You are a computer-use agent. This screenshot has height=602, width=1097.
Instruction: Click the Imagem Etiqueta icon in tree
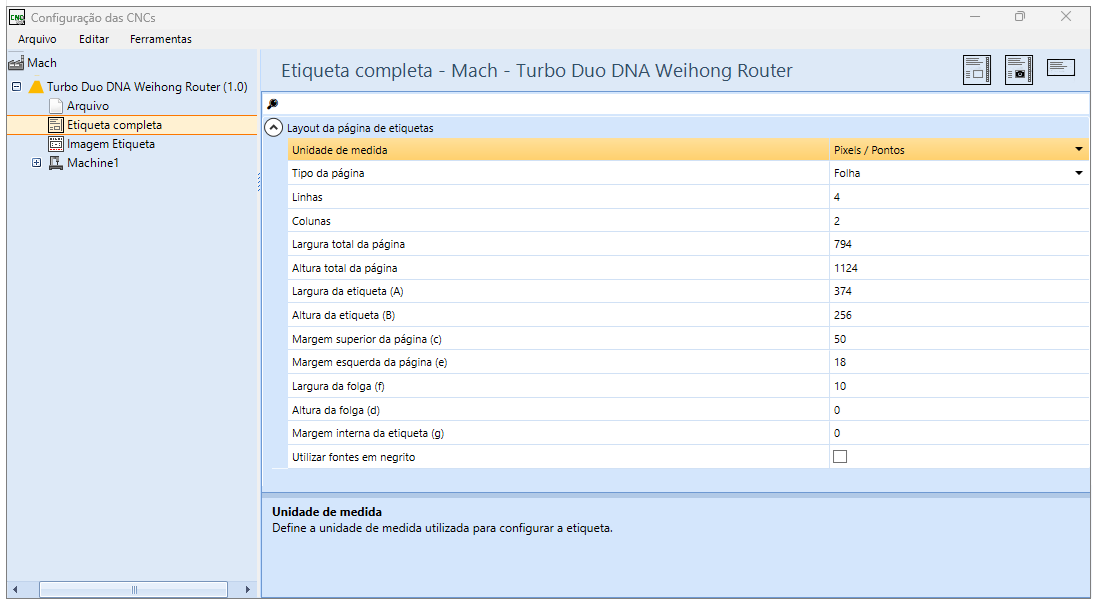click(56, 144)
